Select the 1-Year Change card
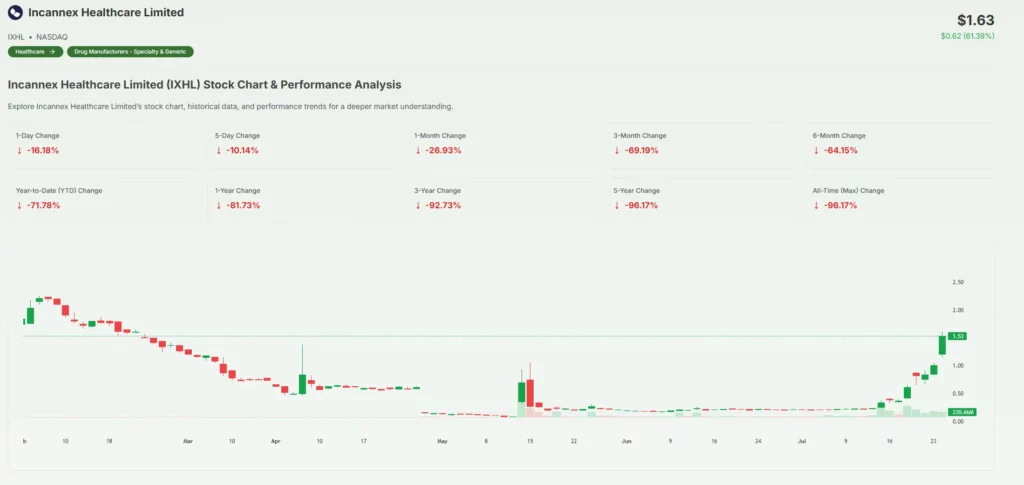This screenshot has width=1024, height=485. pos(302,199)
